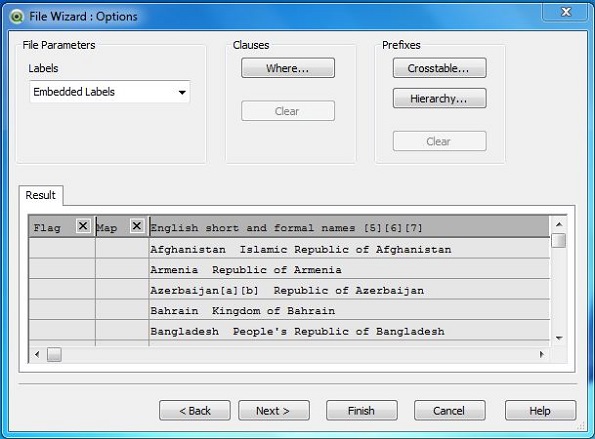Click the QlikView logo icon in title bar
The width and height of the screenshot is (595, 439).
(x=17, y=17)
